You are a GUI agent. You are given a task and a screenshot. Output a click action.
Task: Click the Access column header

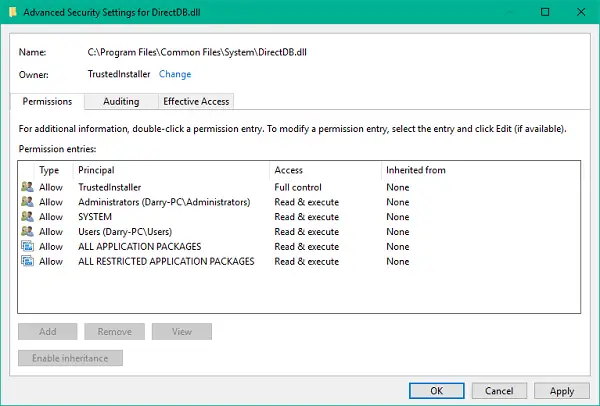pos(289,170)
